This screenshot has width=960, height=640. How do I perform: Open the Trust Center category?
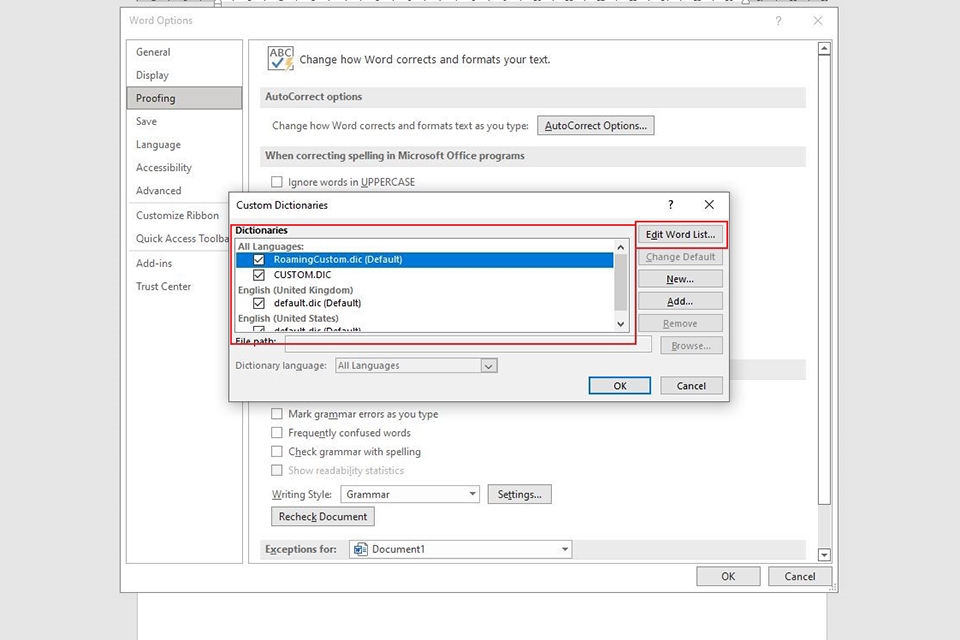coord(184,287)
